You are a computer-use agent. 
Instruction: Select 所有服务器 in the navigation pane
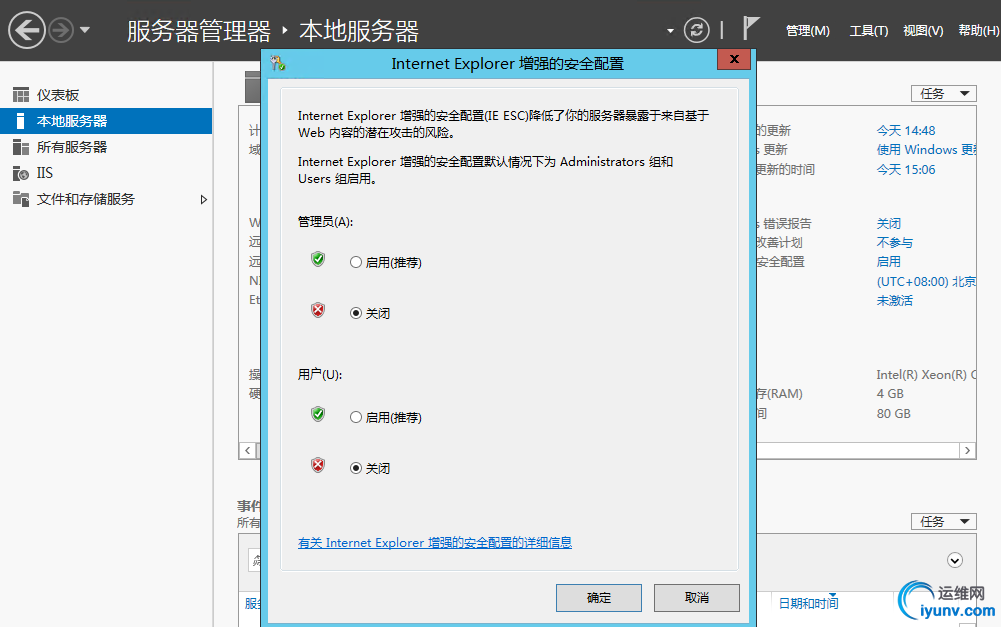pos(106,147)
